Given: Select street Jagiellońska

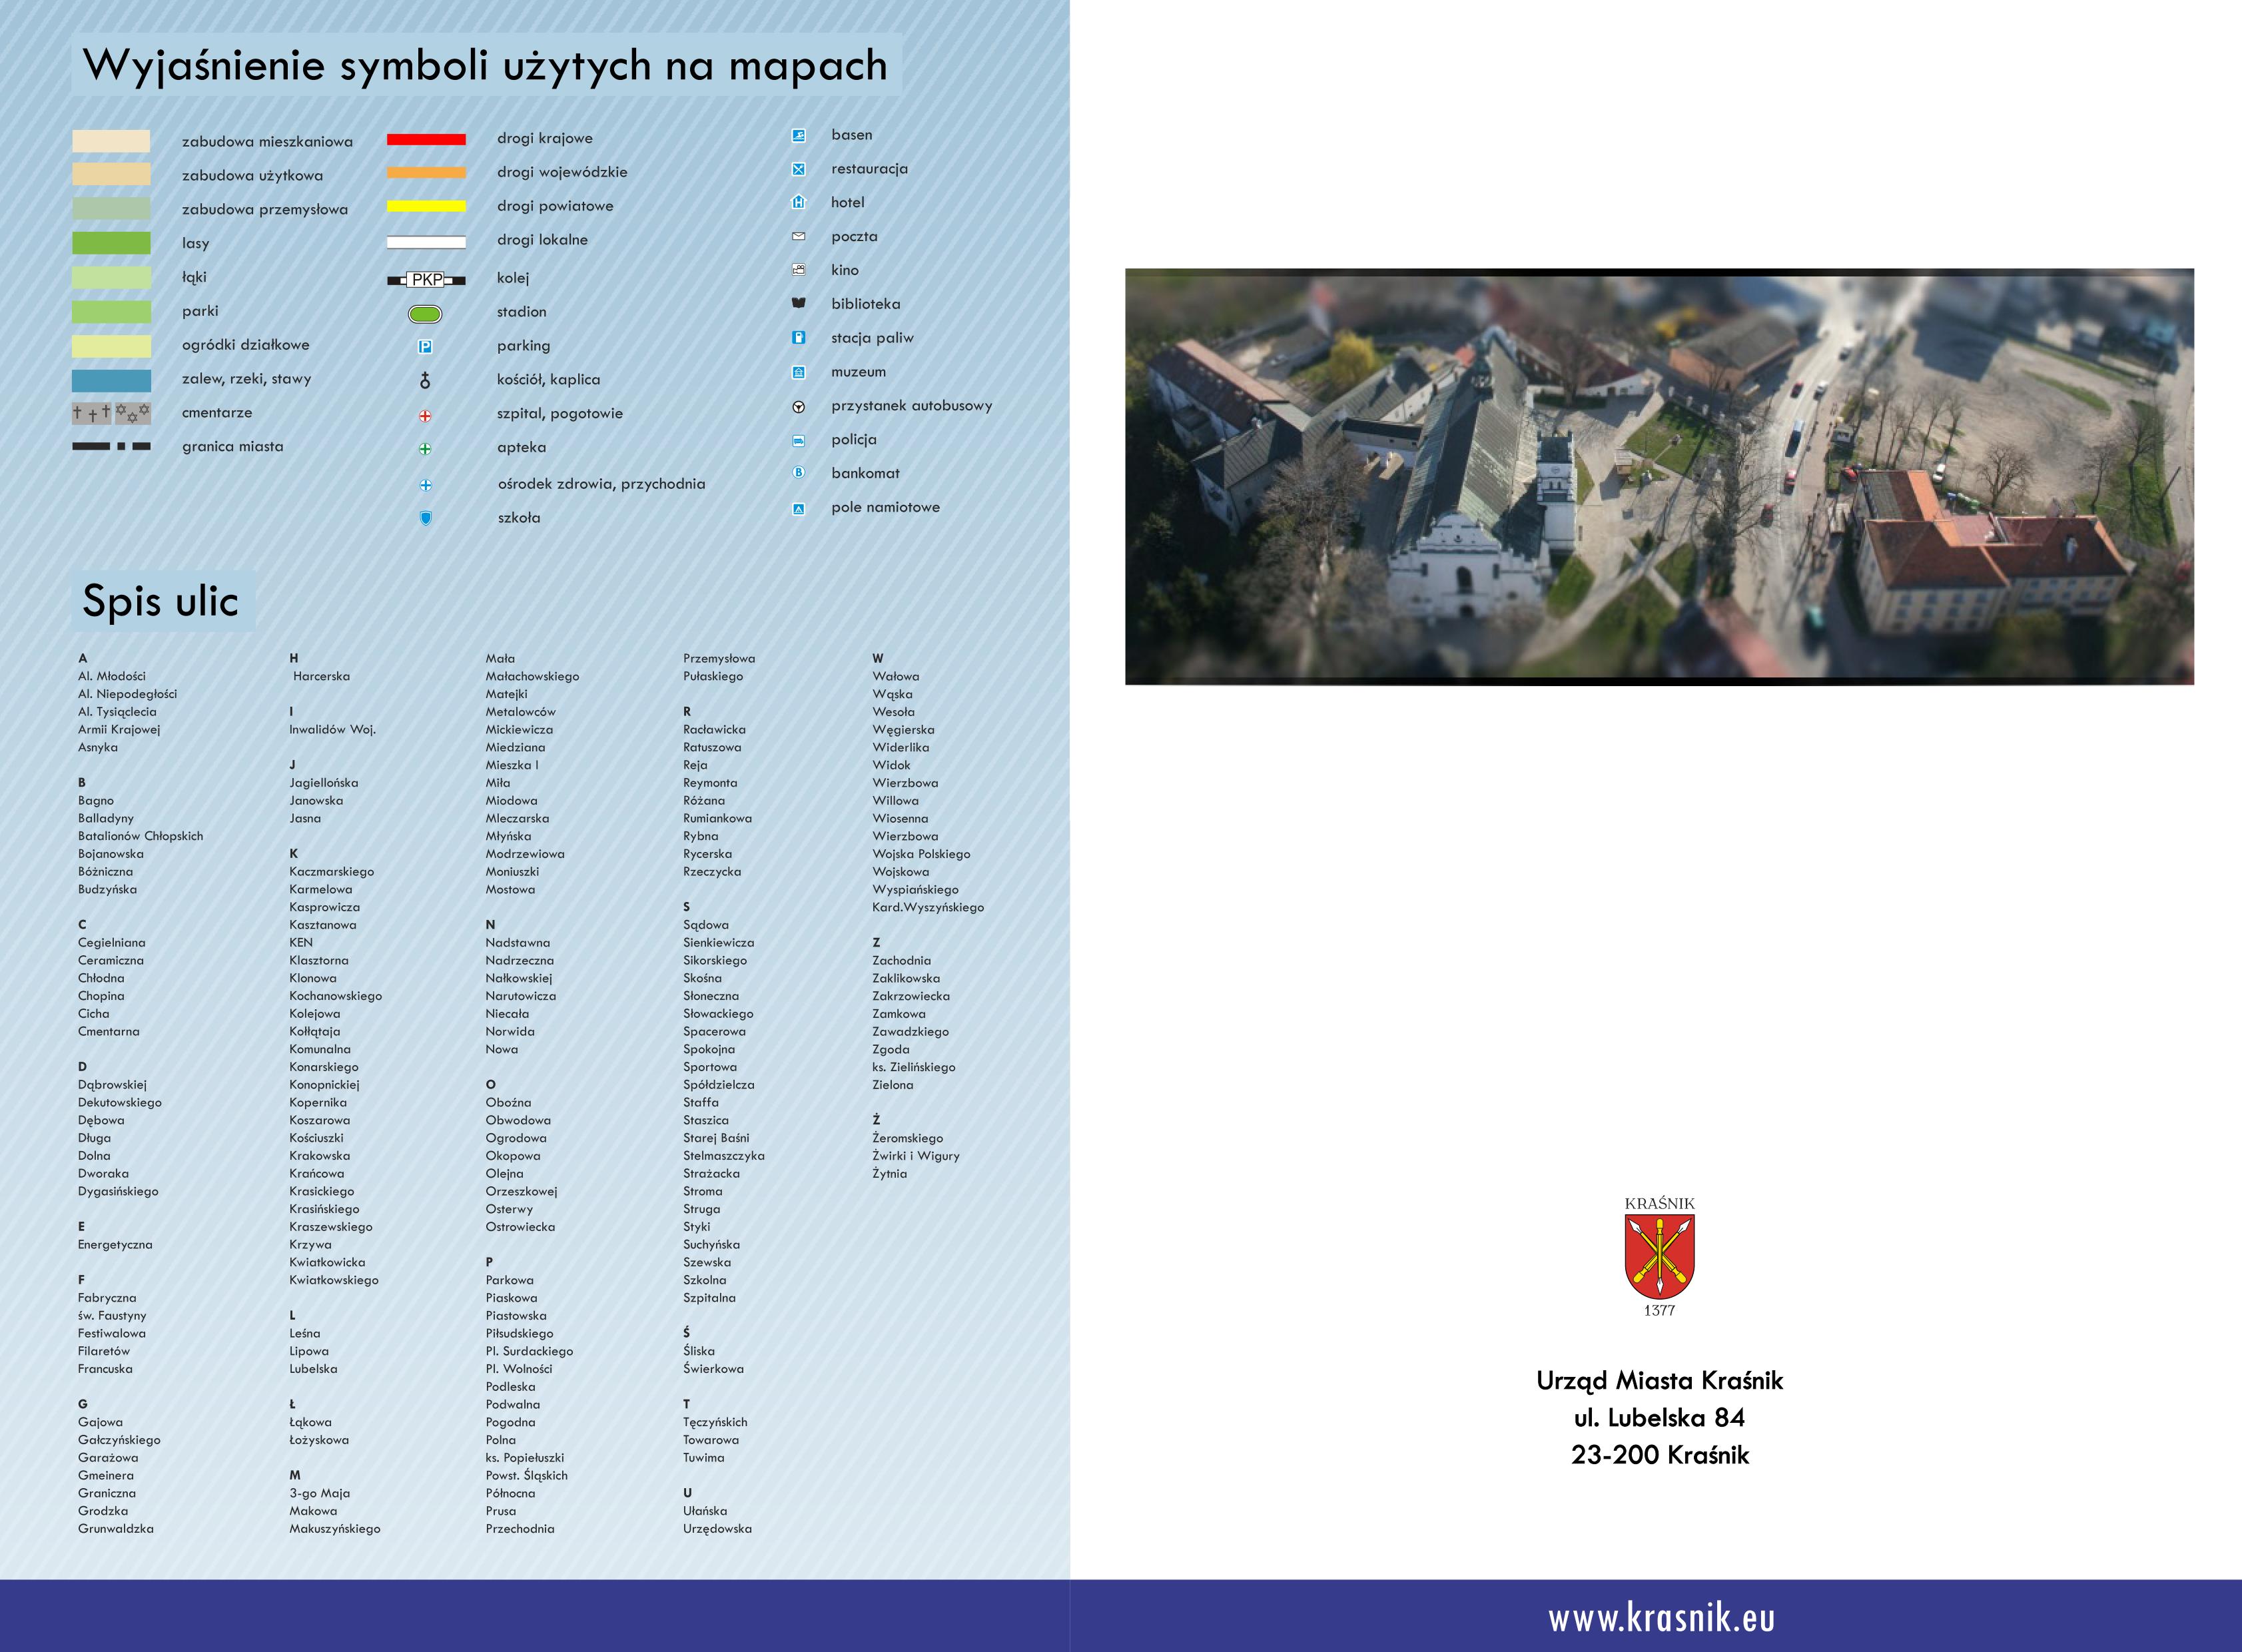Looking at the screenshot, I should click(323, 783).
